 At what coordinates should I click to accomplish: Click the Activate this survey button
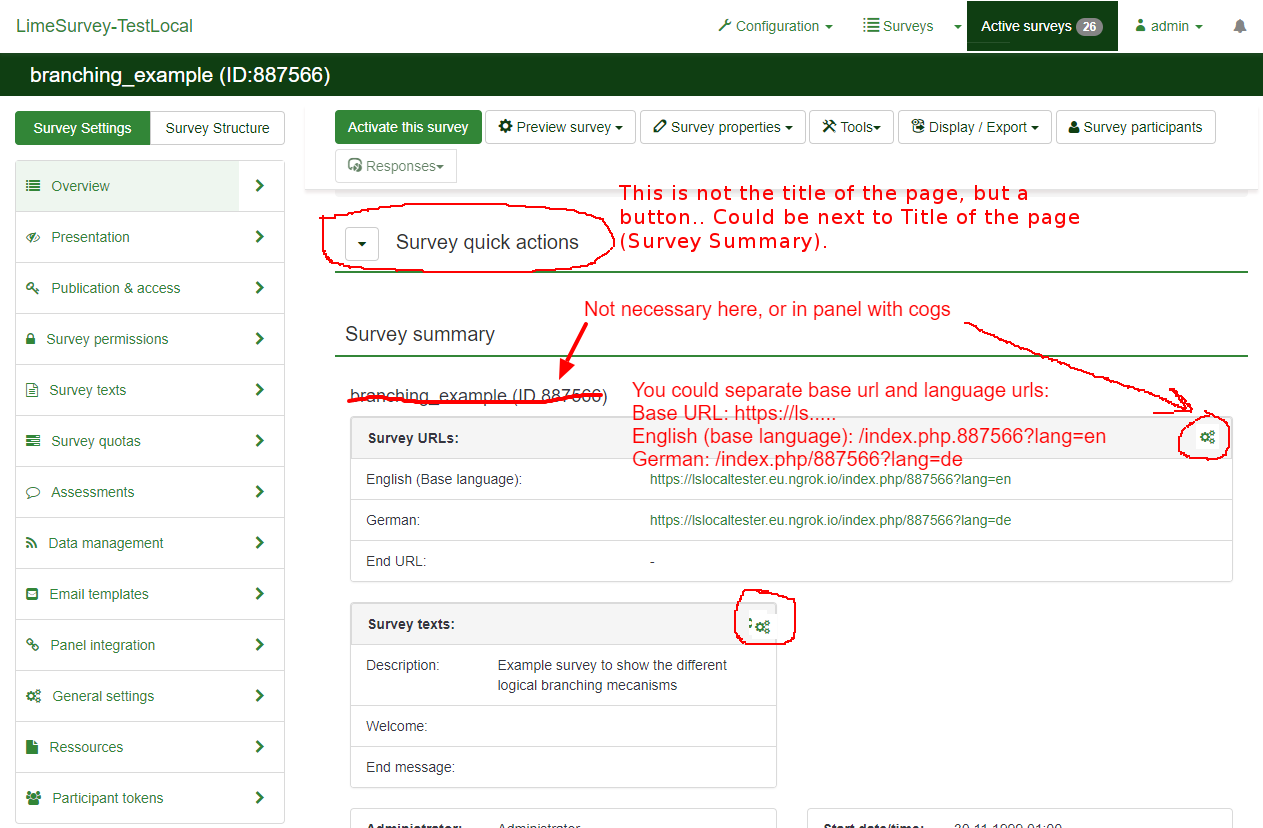coord(408,127)
